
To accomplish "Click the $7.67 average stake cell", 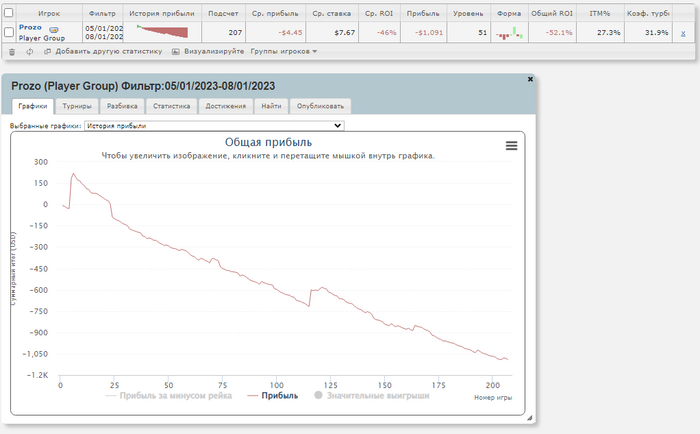I will click(332, 33).
